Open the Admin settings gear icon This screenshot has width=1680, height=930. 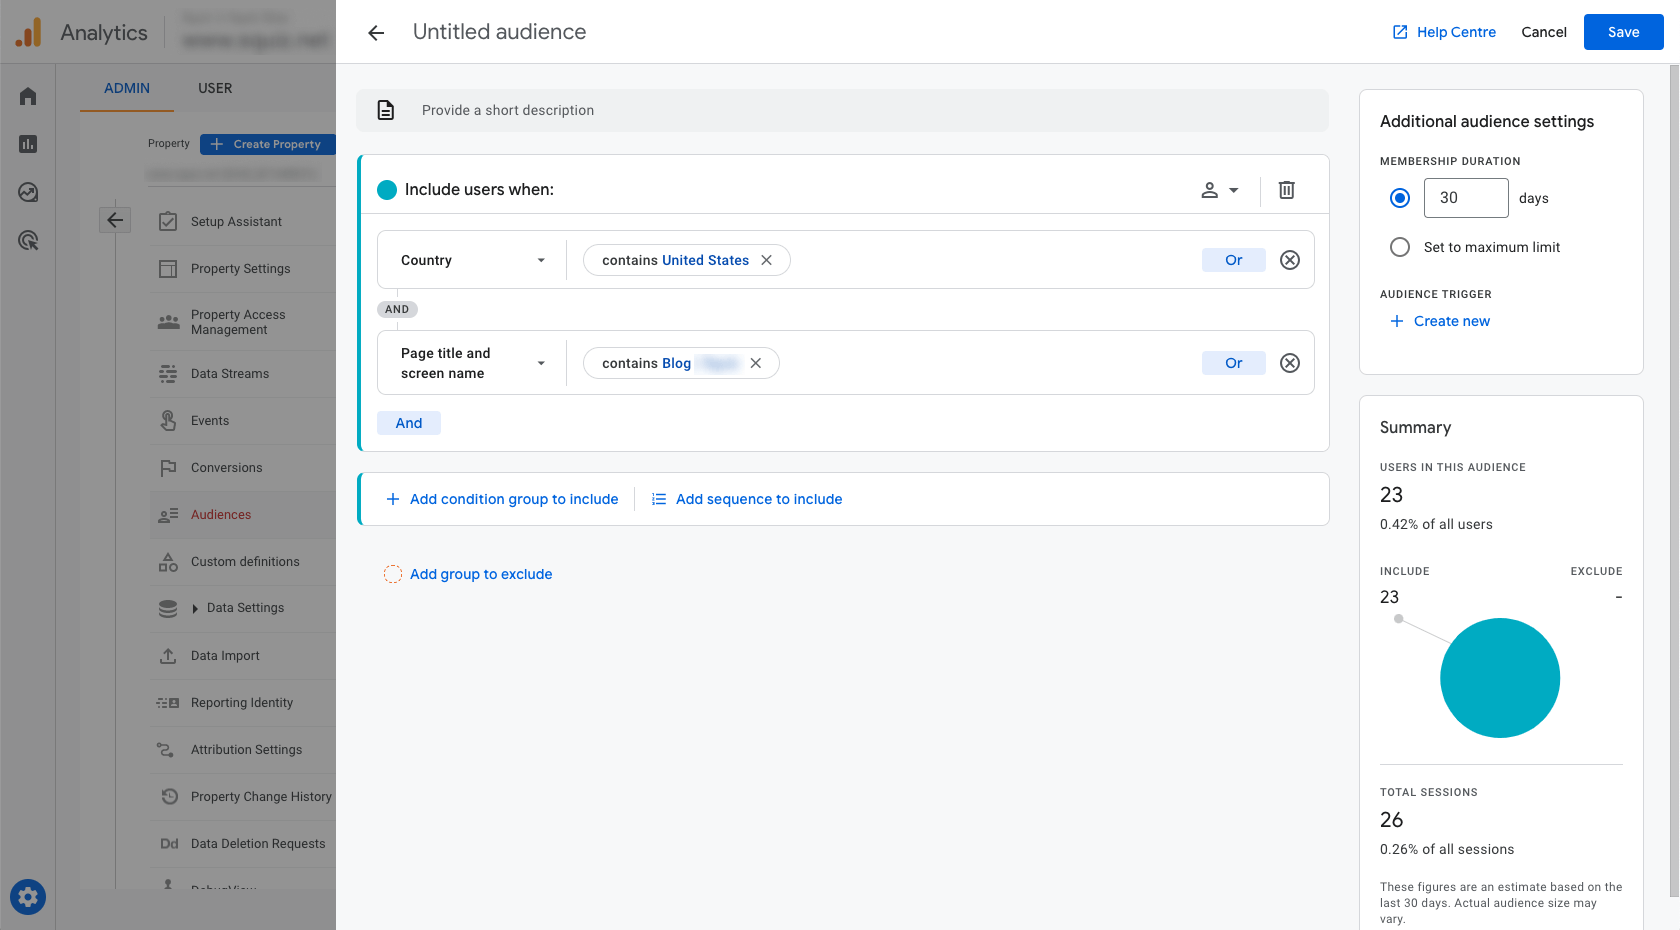(28, 897)
